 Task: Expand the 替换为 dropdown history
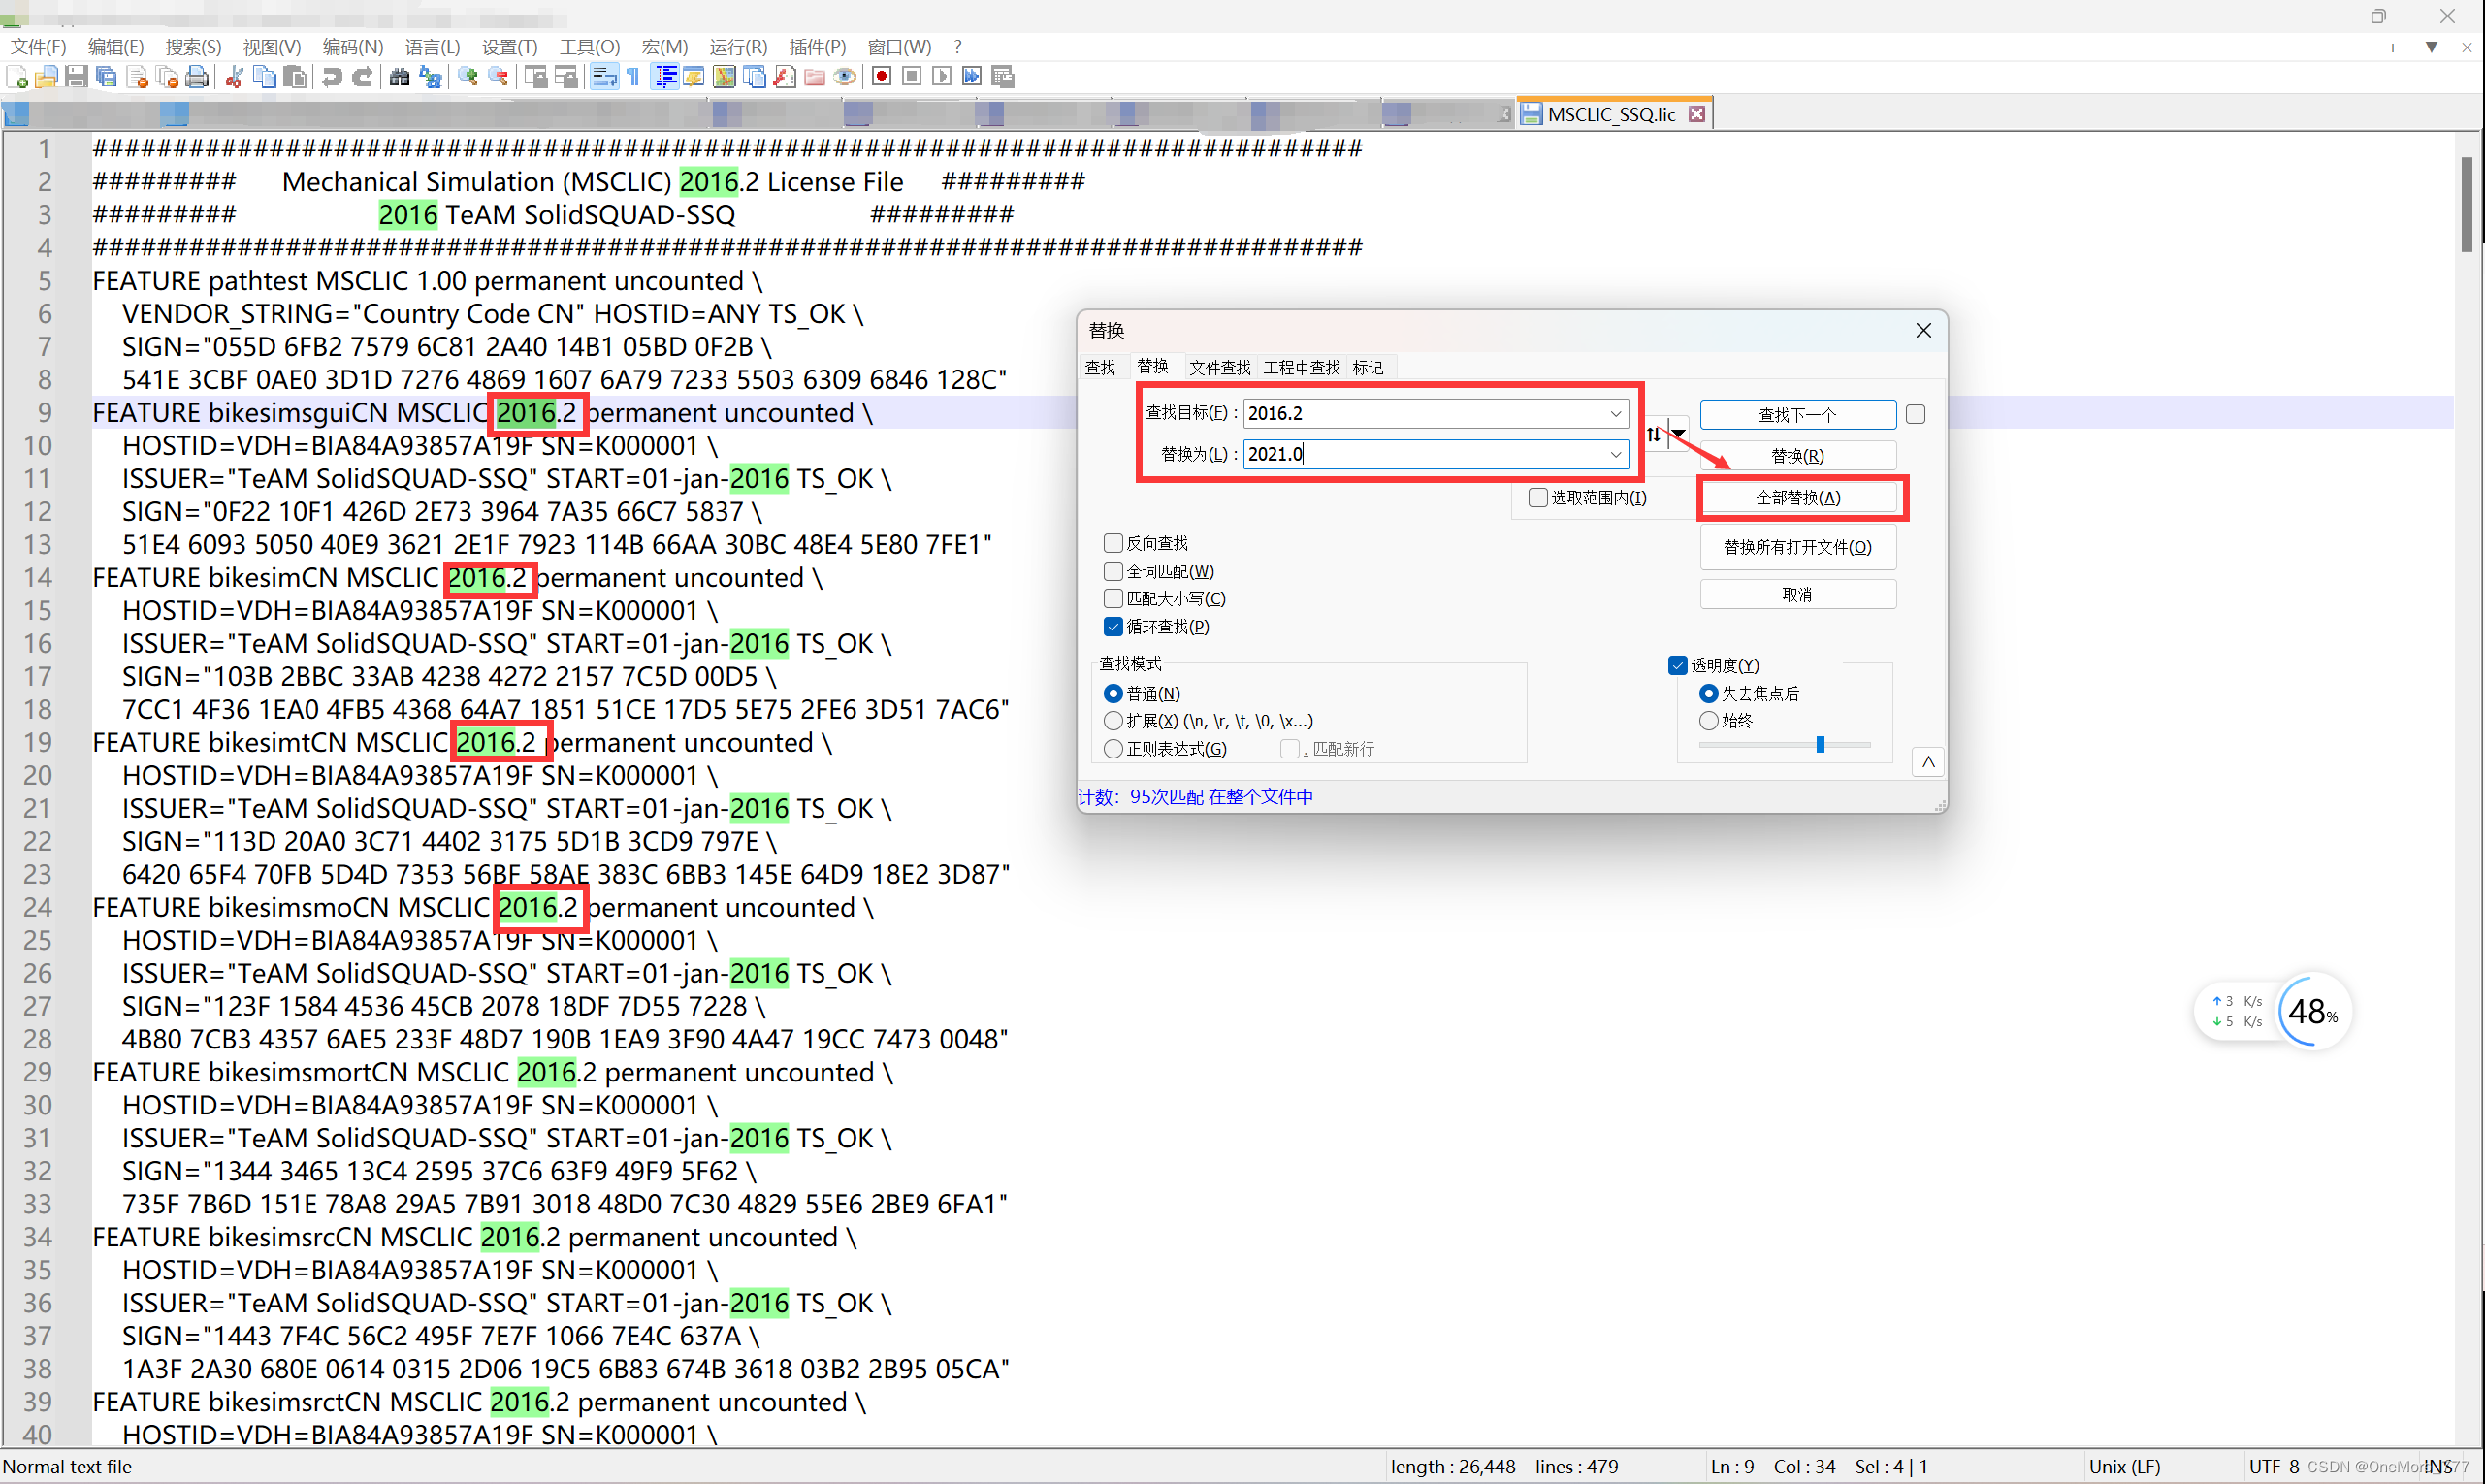(x=1615, y=454)
